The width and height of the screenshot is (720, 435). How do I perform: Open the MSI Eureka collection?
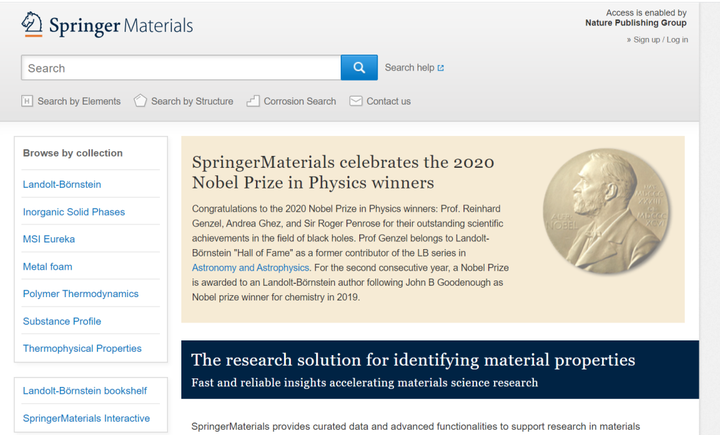49,239
